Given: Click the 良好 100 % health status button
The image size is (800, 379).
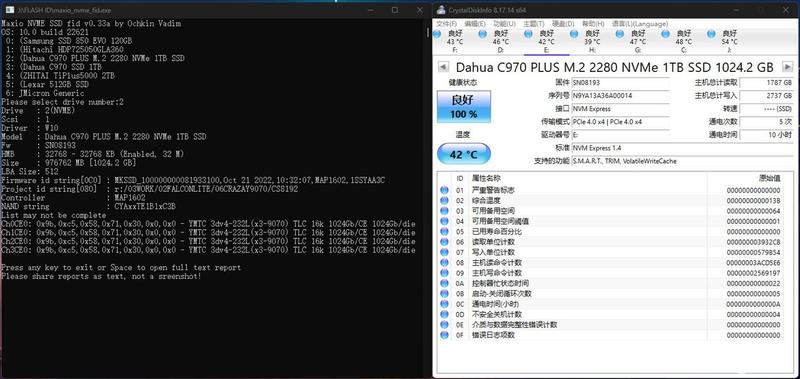Looking at the screenshot, I should tap(464, 107).
